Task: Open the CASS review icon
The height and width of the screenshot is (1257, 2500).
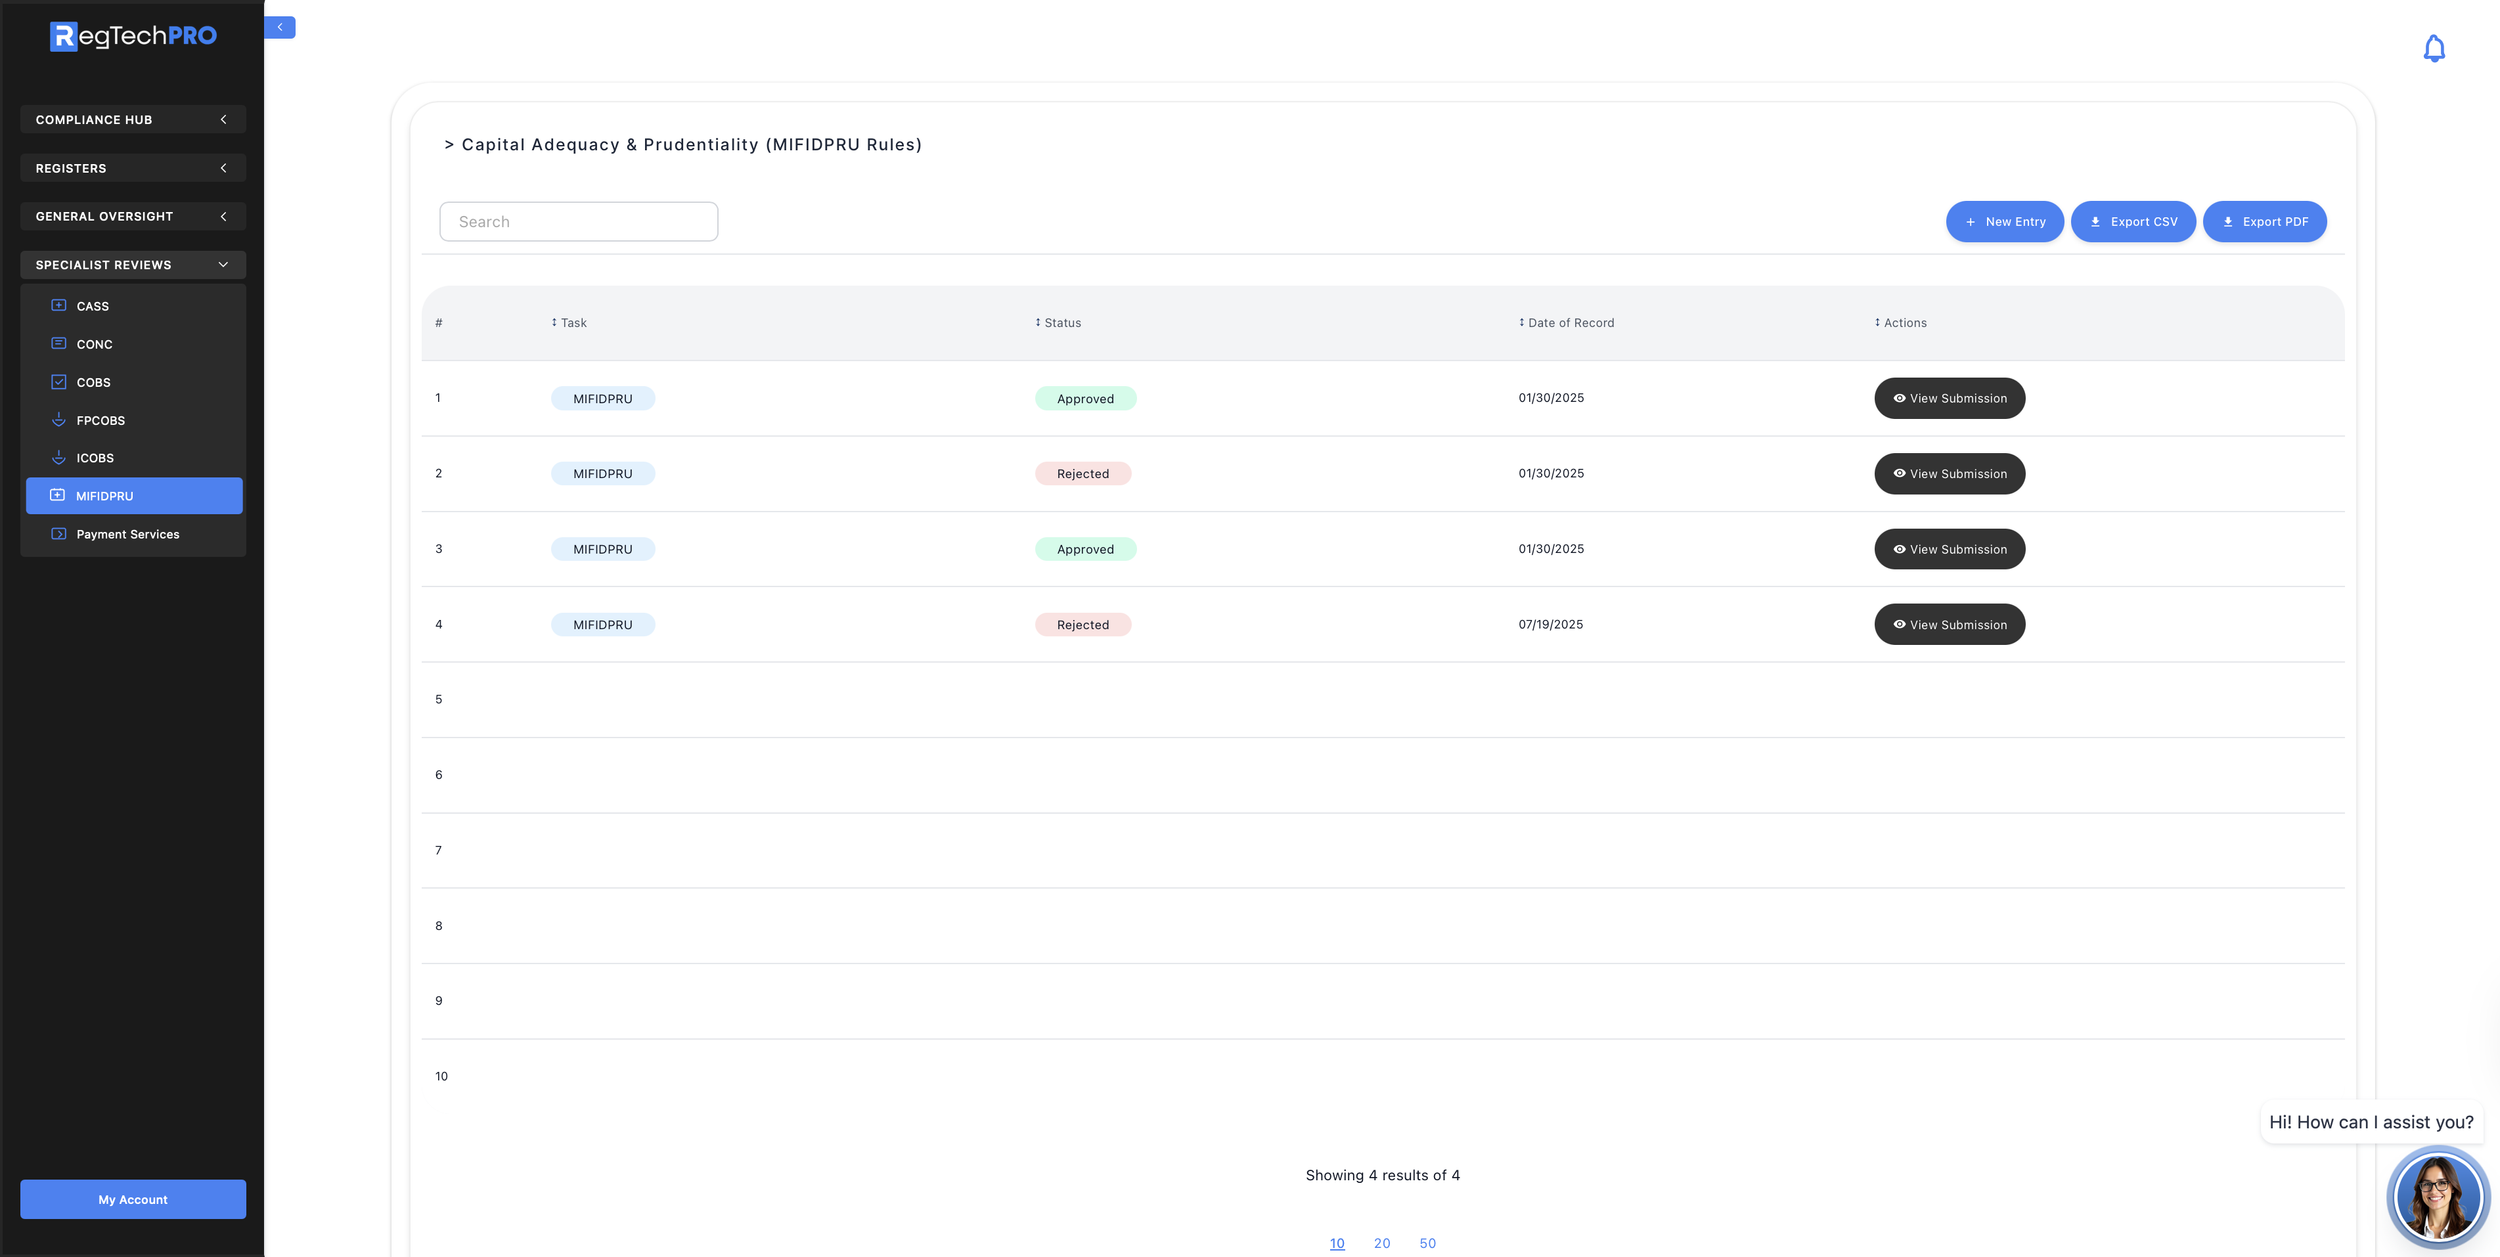Action: click(59, 306)
